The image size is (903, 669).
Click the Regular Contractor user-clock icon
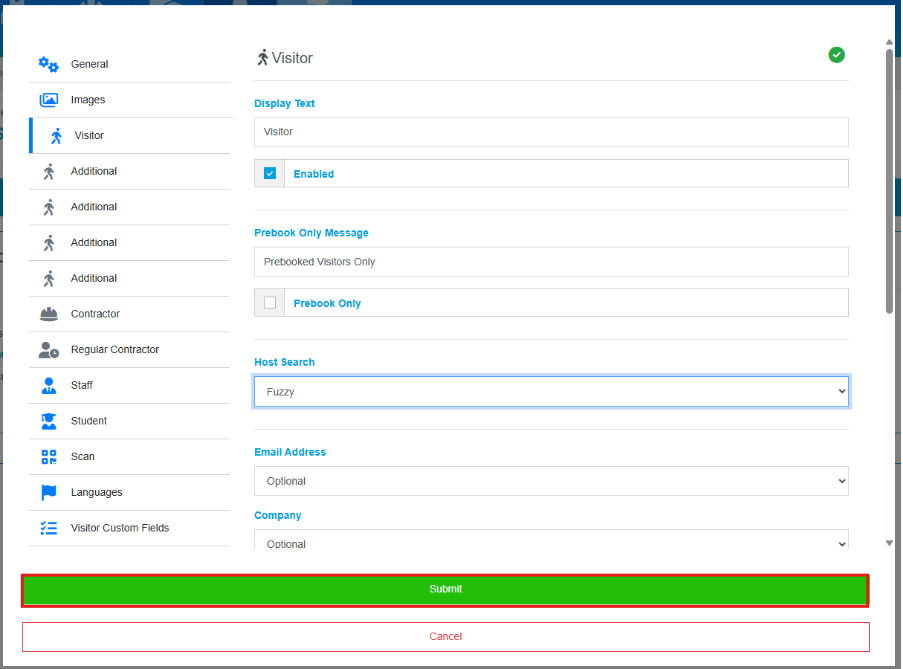[48, 350]
